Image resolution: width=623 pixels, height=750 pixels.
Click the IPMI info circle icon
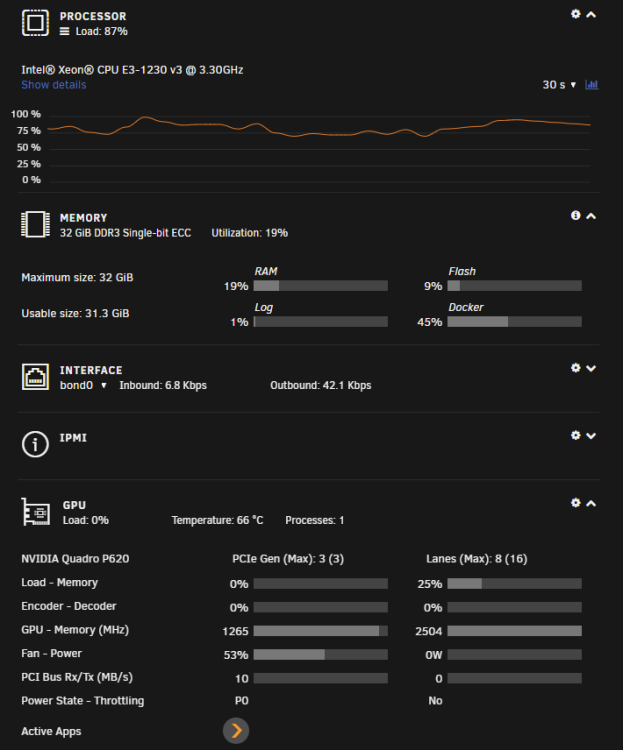pyautogui.click(x=35, y=444)
